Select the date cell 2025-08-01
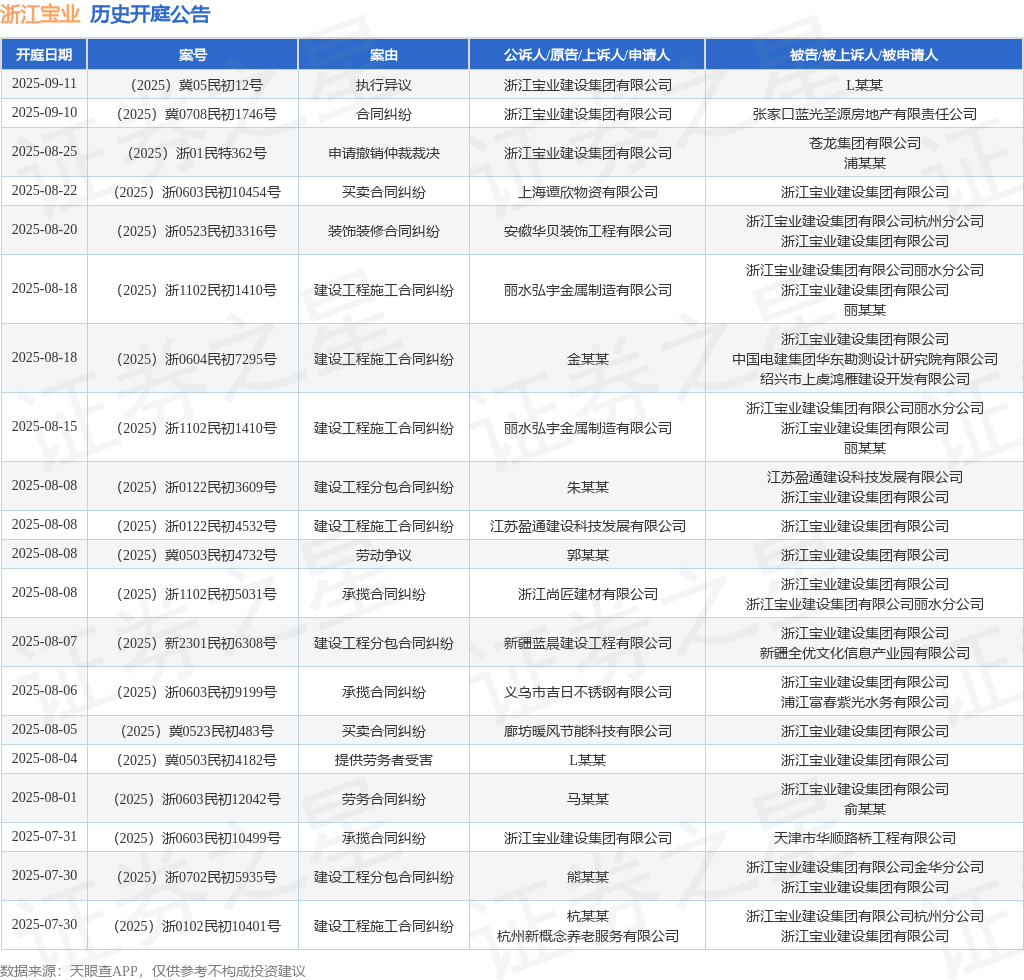1024x980 pixels. (x=44, y=798)
